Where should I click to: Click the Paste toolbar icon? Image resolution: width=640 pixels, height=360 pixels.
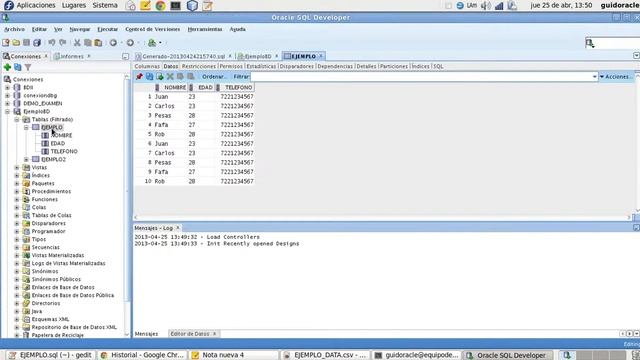coord(98,42)
